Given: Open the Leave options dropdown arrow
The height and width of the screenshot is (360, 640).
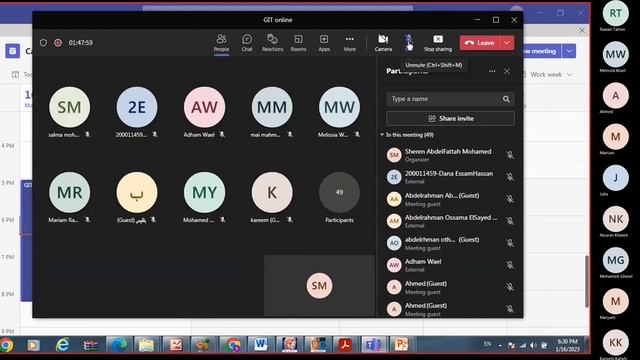Looking at the screenshot, I should point(507,43).
